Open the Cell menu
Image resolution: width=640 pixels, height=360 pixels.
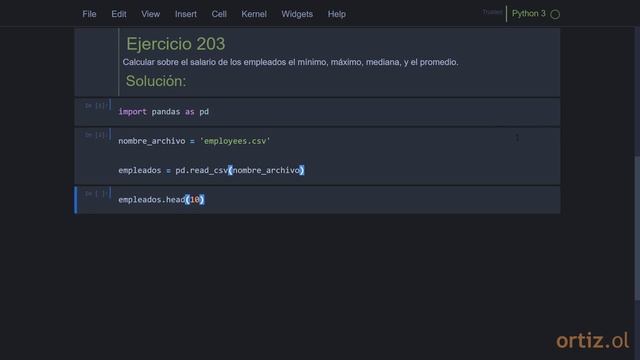pos(219,14)
